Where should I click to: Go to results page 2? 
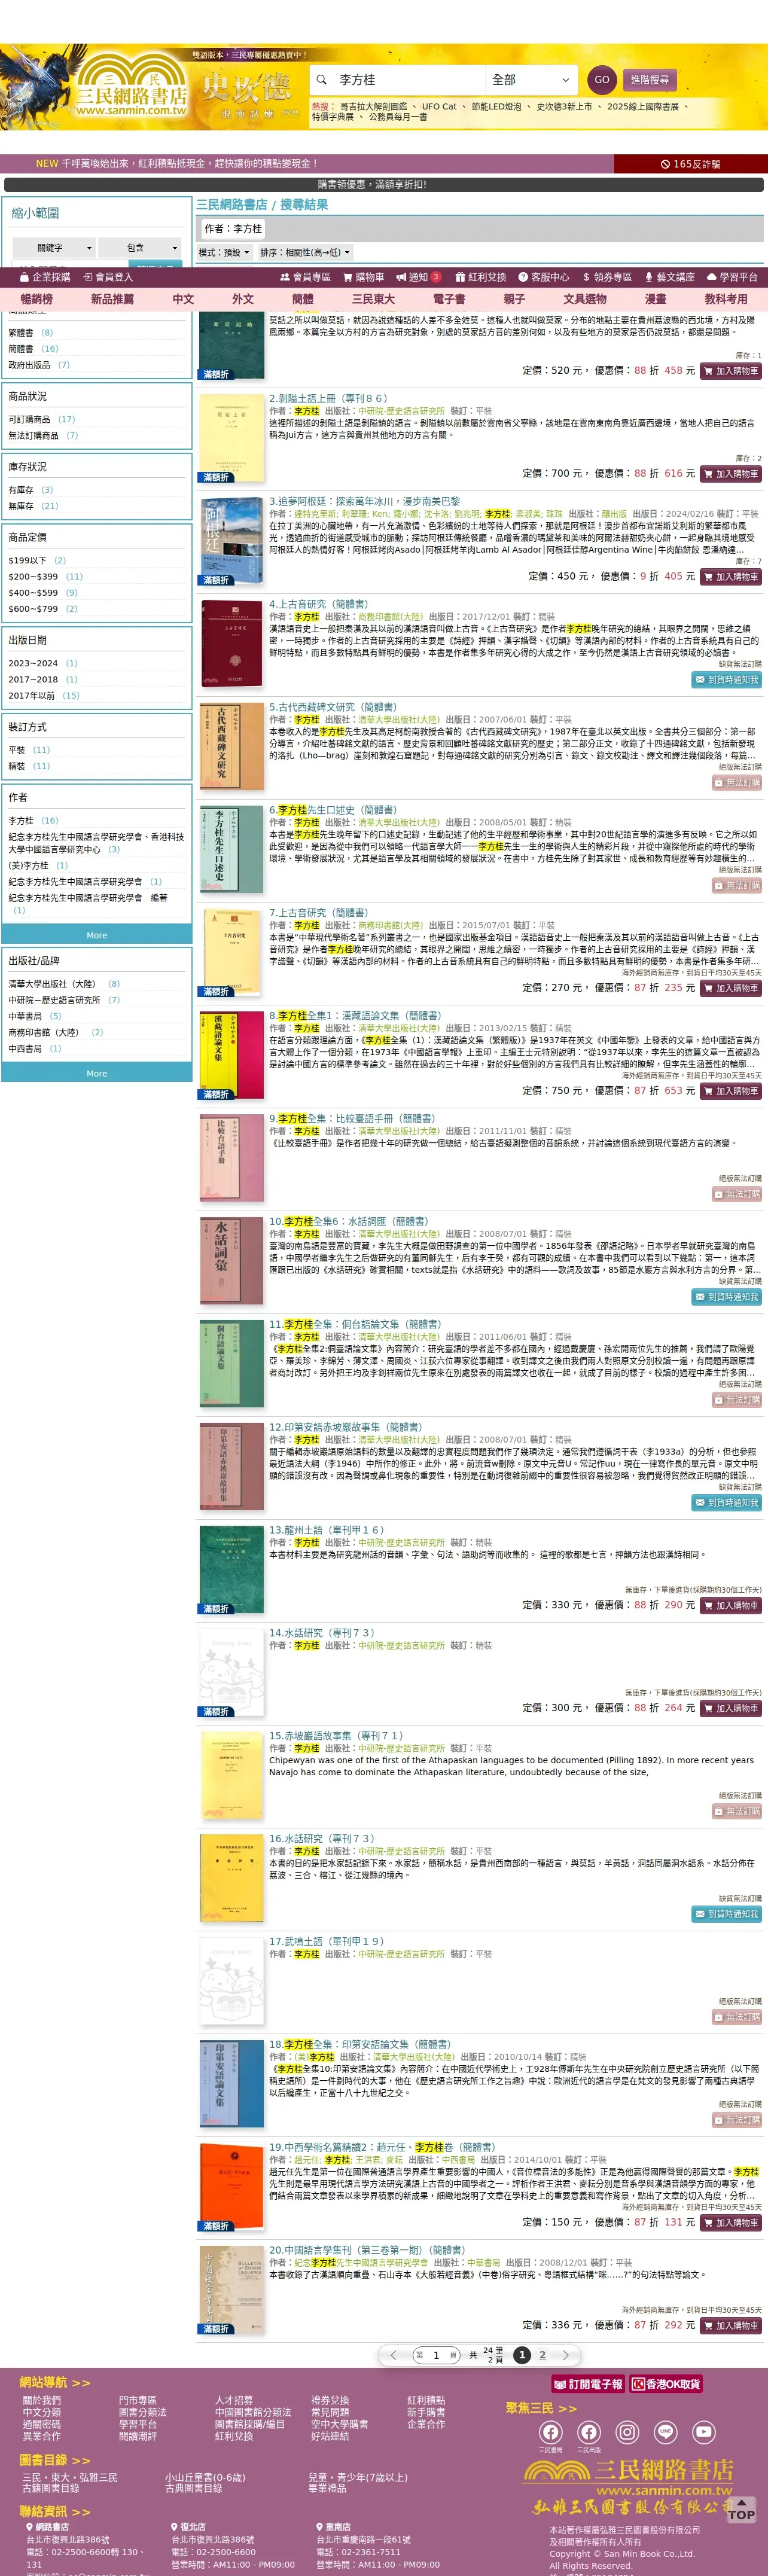543,2355
